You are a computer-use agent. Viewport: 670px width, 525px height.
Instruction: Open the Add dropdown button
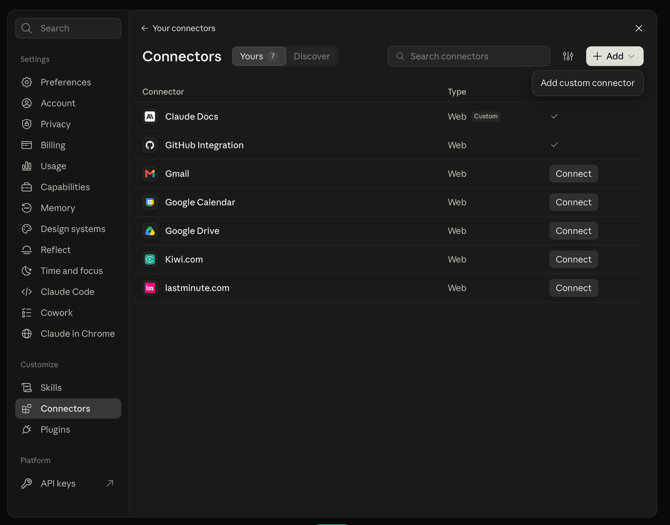pyautogui.click(x=614, y=56)
